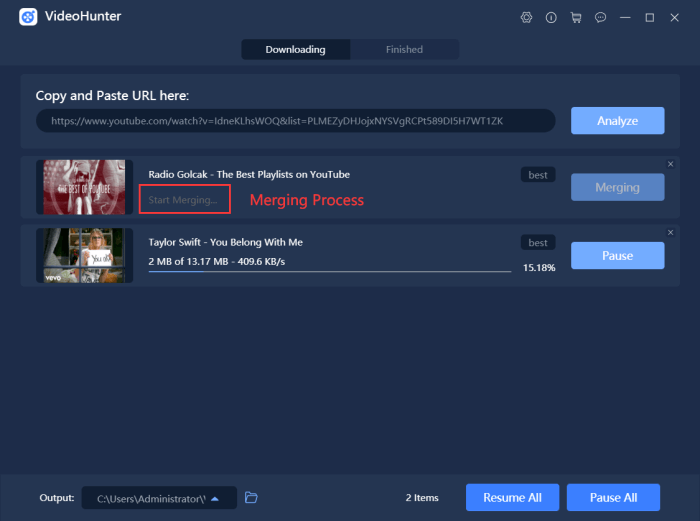
Task: Click the VideoHunter logo icon
Action: point(28,18)
